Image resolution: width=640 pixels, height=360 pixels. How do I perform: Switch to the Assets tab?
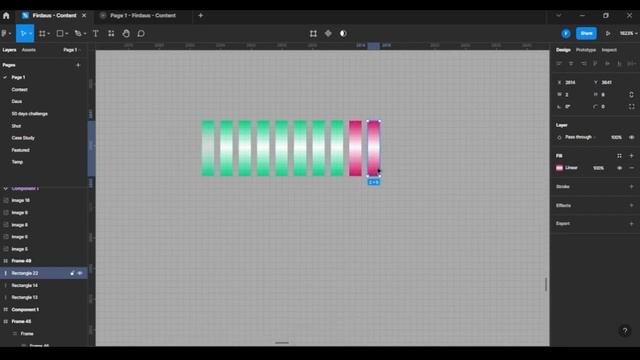(29, 50)
